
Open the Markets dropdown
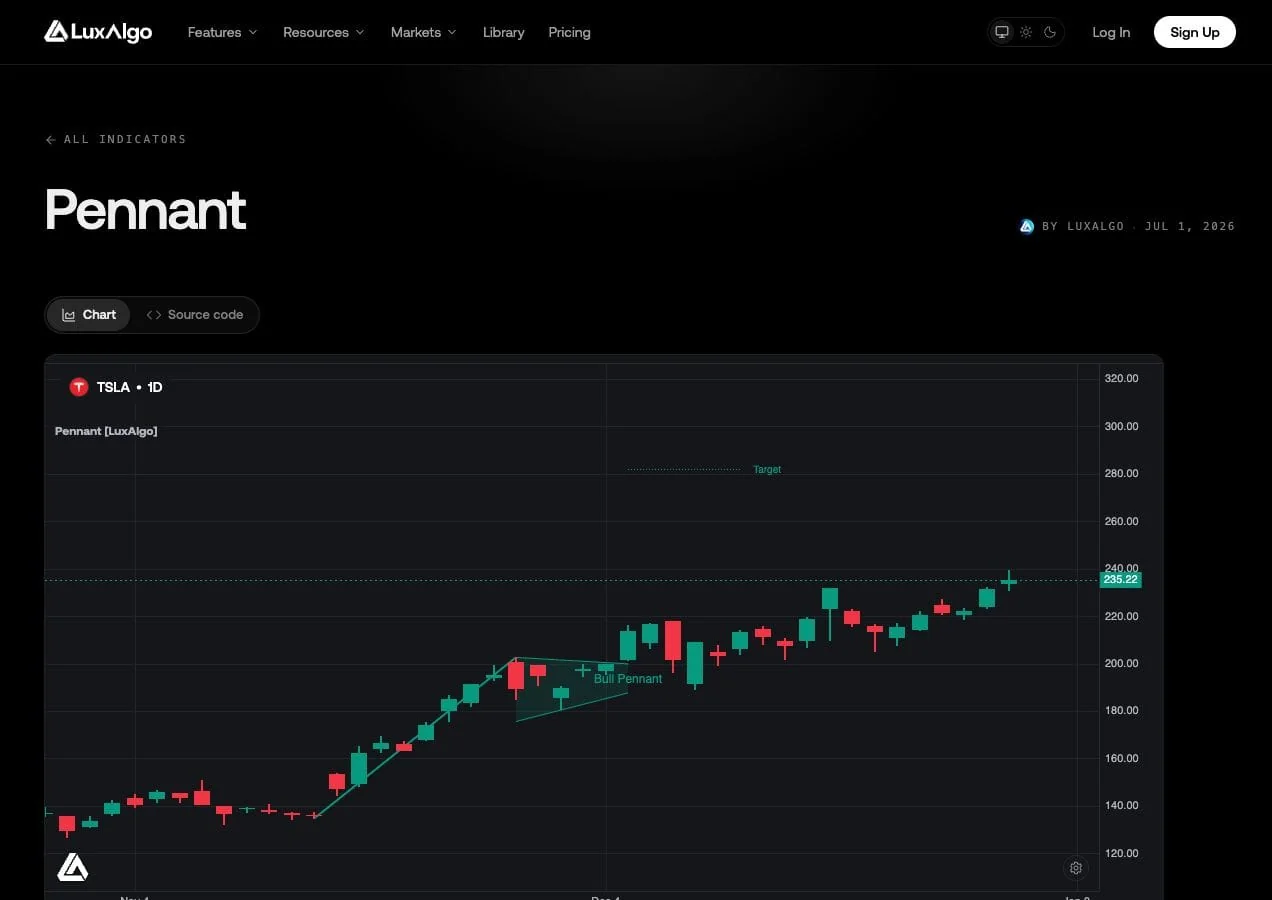pos(423,32)
